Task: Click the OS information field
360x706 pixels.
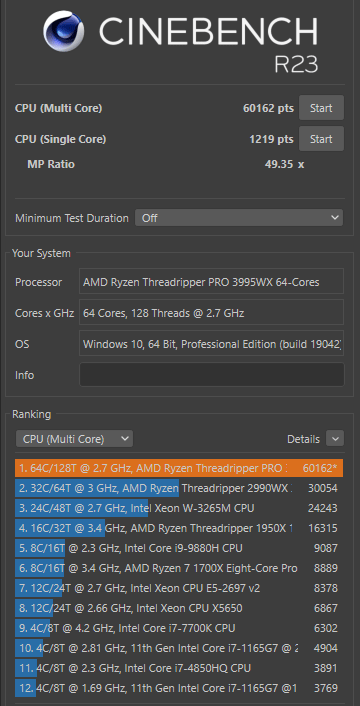Action: pos(212,344)
